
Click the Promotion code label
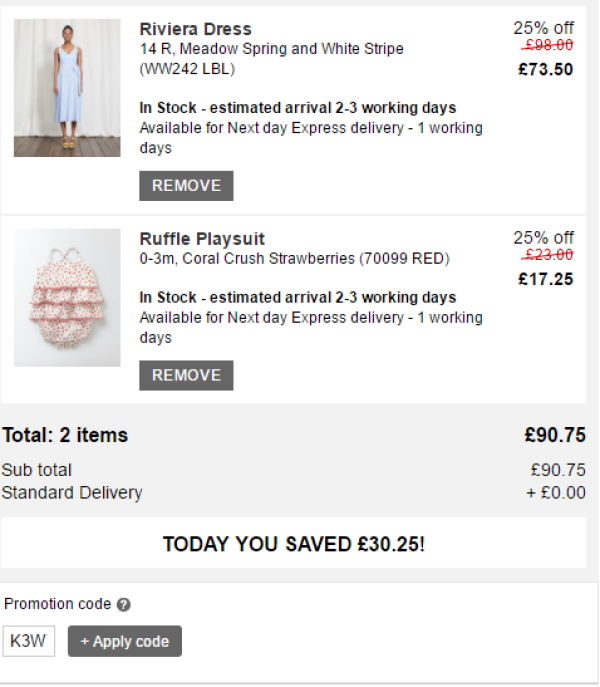[x=57, y=604]
